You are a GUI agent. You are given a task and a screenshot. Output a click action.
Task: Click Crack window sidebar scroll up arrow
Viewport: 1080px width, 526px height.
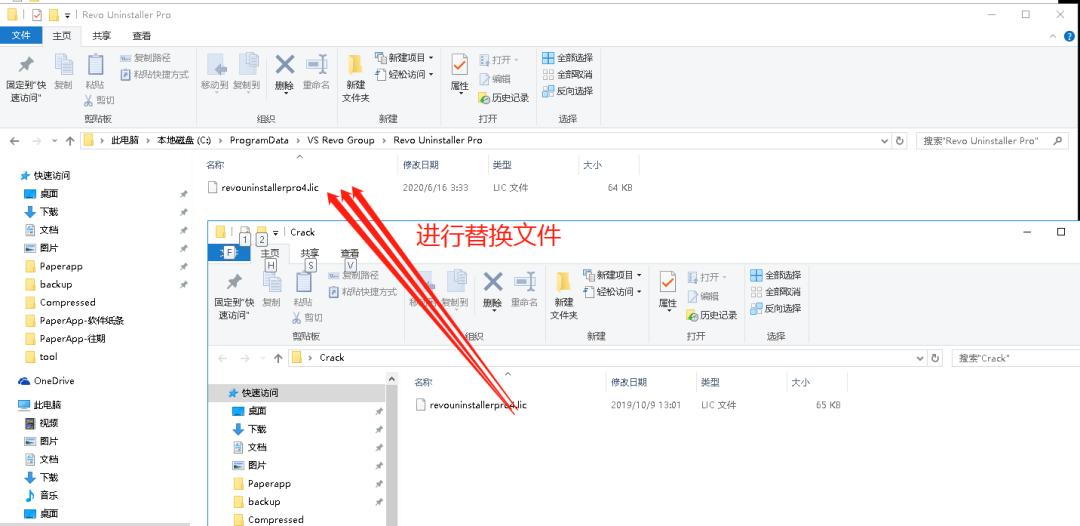tap(392, 378)
